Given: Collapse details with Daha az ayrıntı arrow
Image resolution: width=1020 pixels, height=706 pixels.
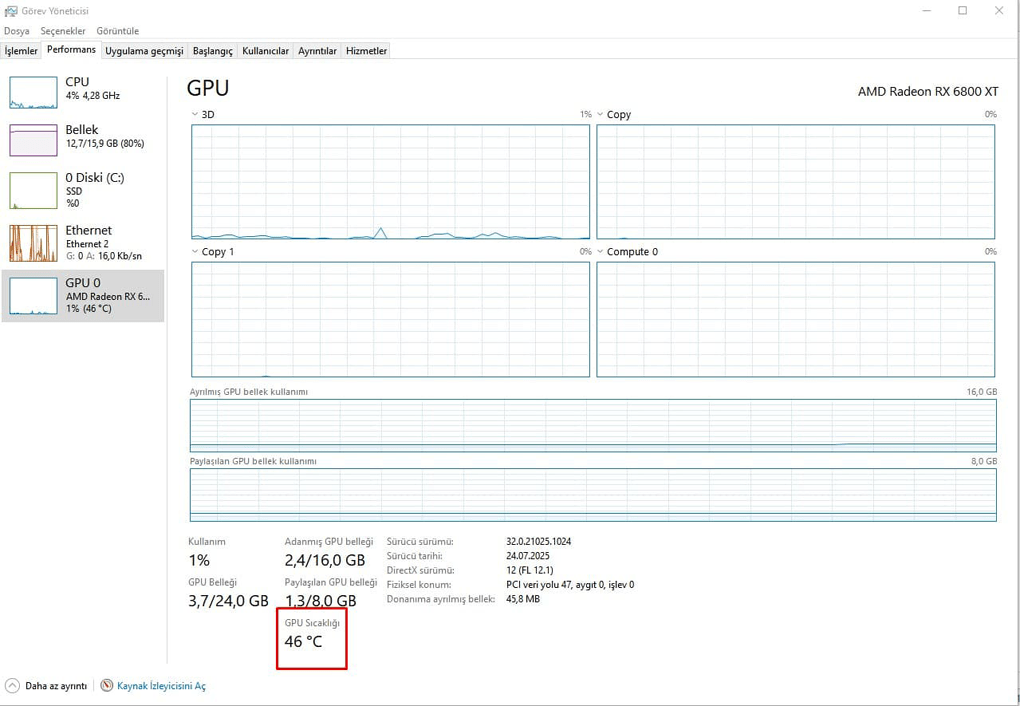Looking at the screenshot, I should pos(12,686).
